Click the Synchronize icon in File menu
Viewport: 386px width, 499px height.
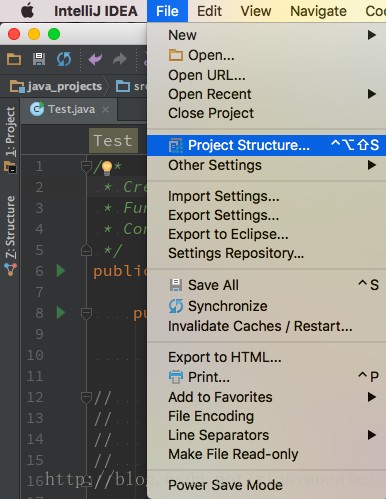(176, 306)
